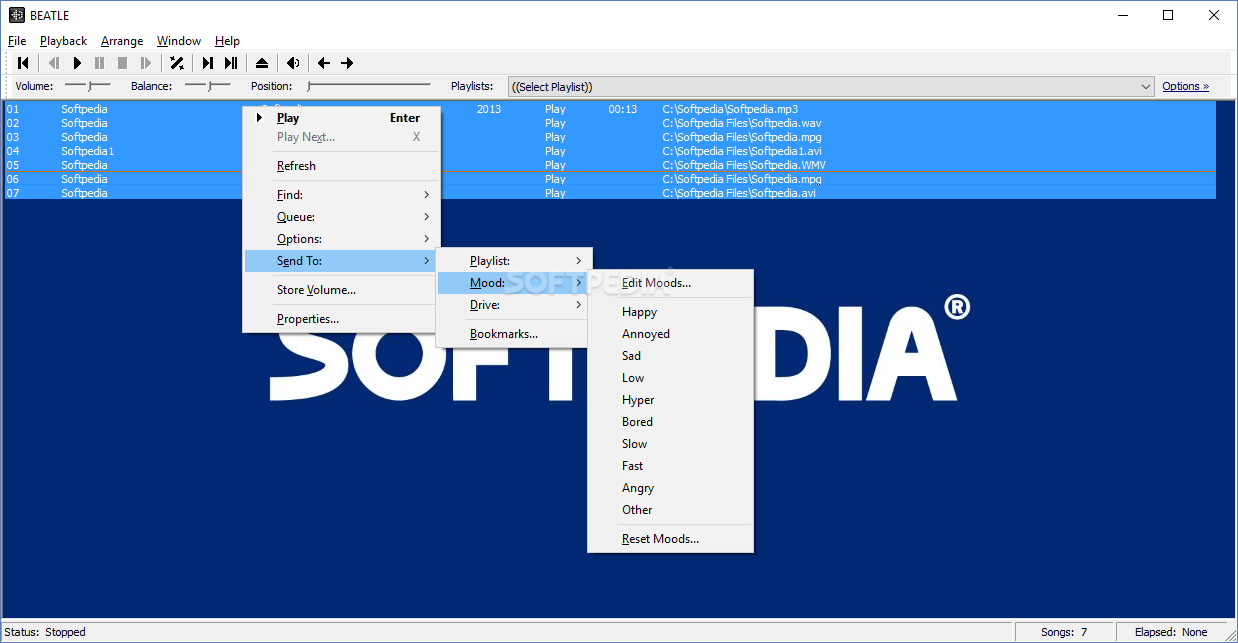
Task: Click the stop square toolbar button
Action: (x=122, y=63)
